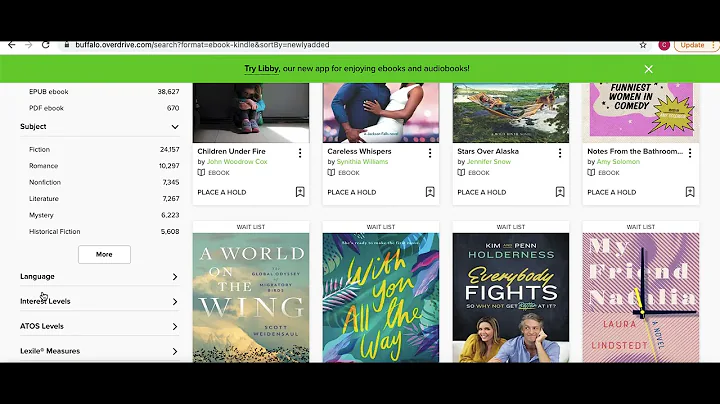This screenshot has width=720, height=404.
Task: Click the address bar URL
Action: [202, 45]
